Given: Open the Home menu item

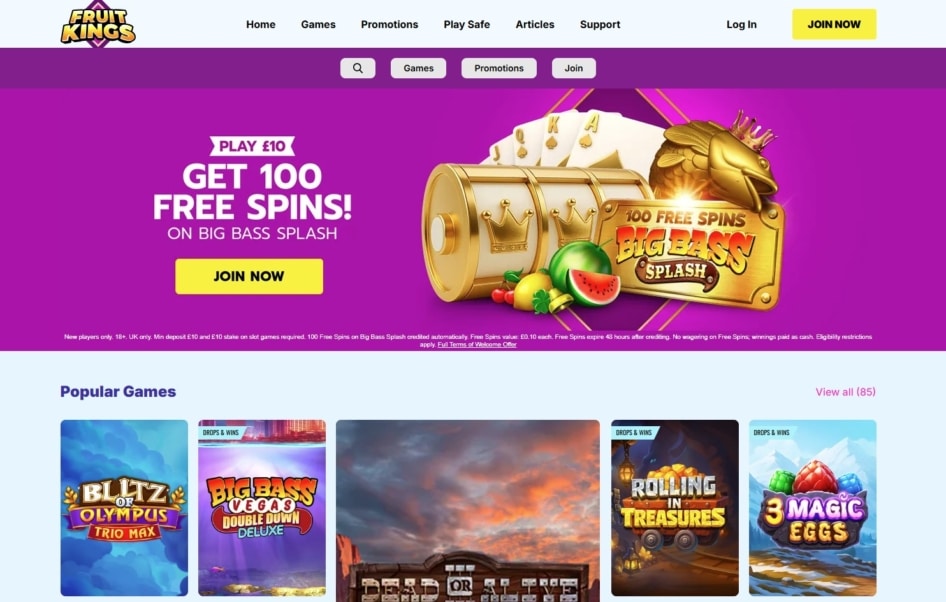Looking at the screenshot, I should (261, 24).
